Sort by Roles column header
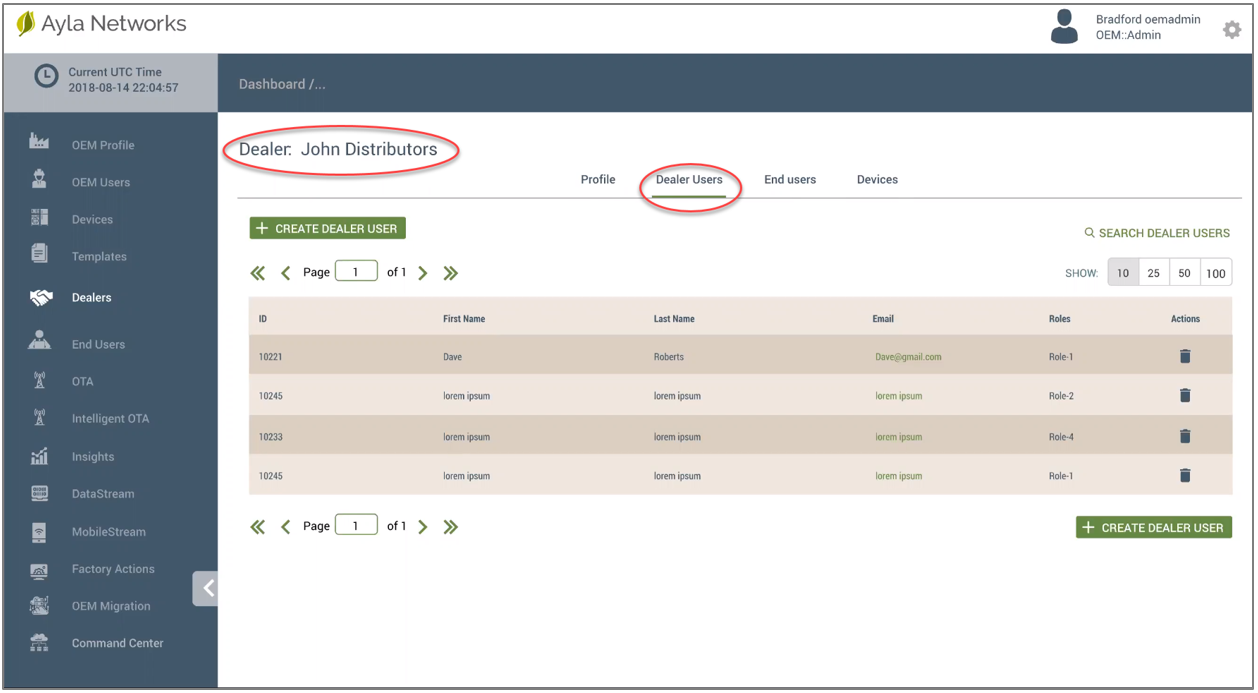Image resolution: width=1258 pixels, height=693 pixels. (1060, 319)
